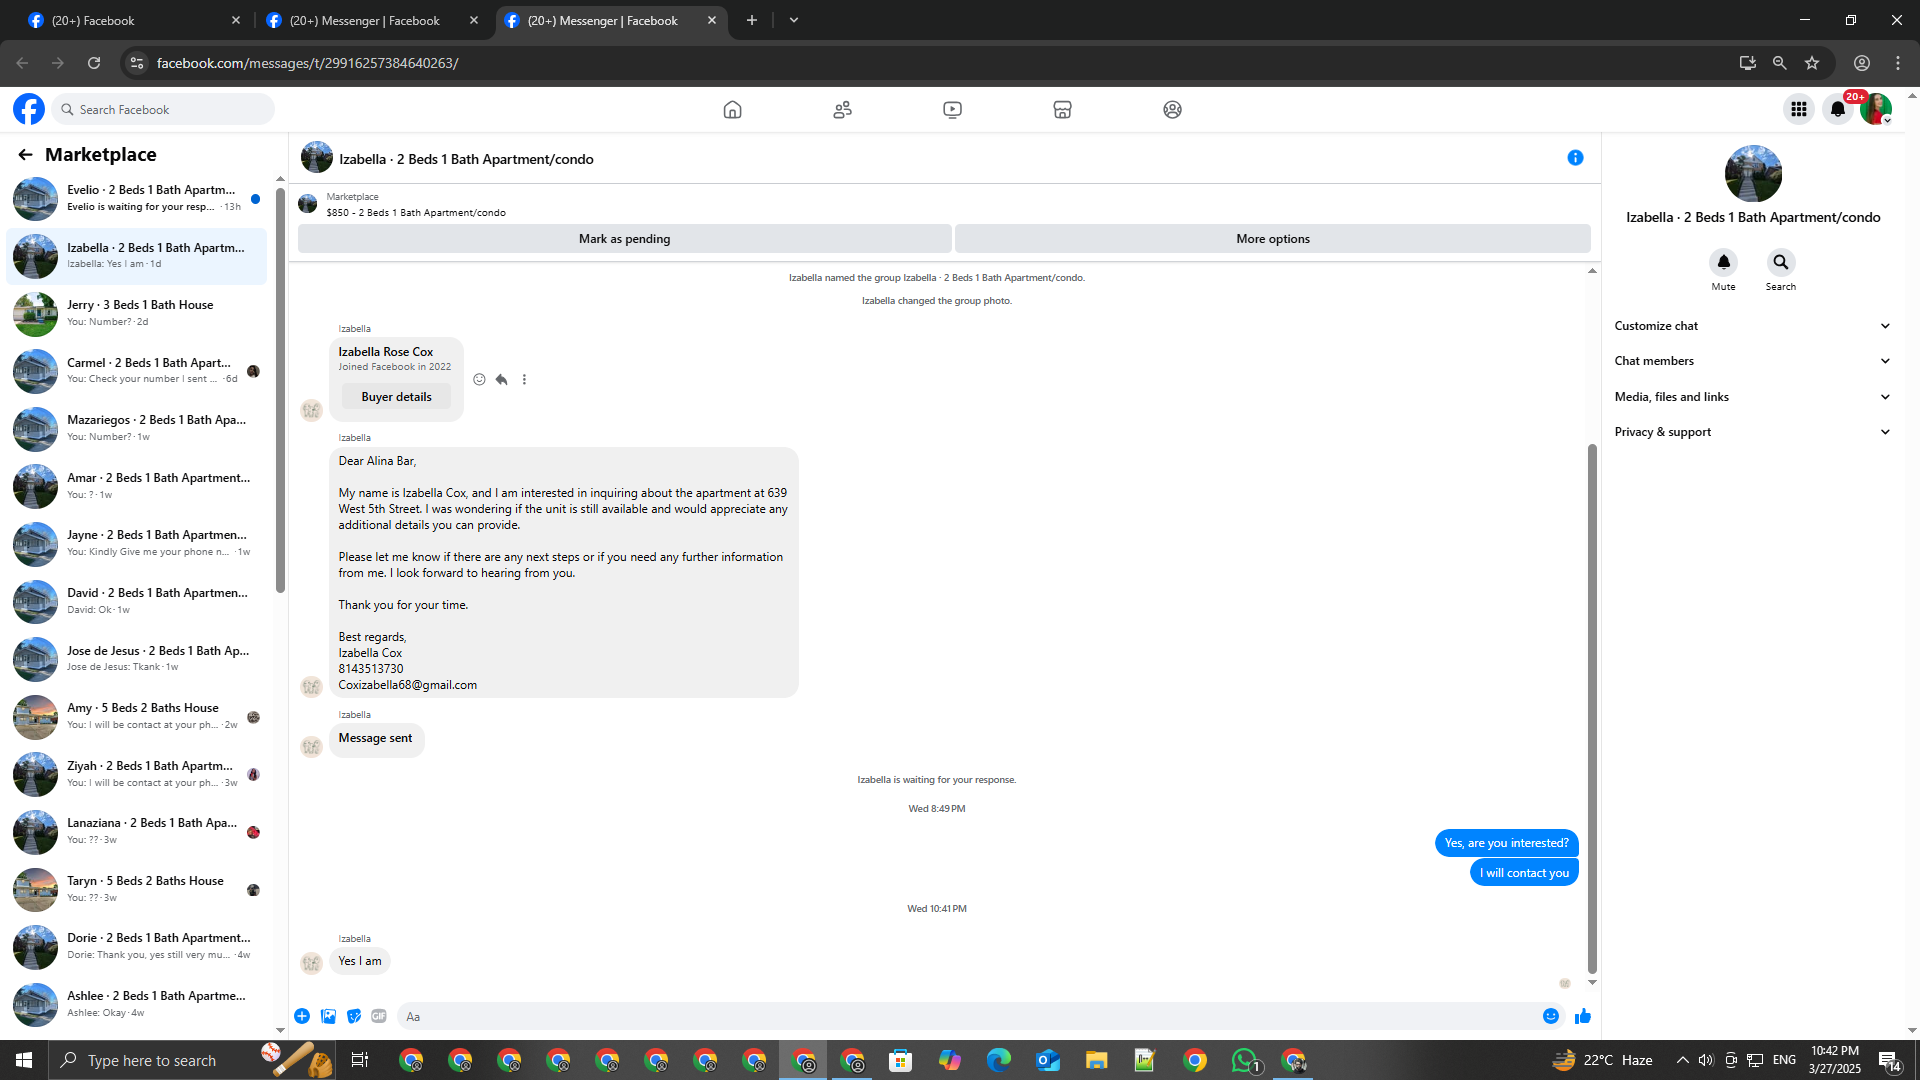Click the conversation list scrollbar
This screenshot has height=1080, width=1920.
point(280,390)
